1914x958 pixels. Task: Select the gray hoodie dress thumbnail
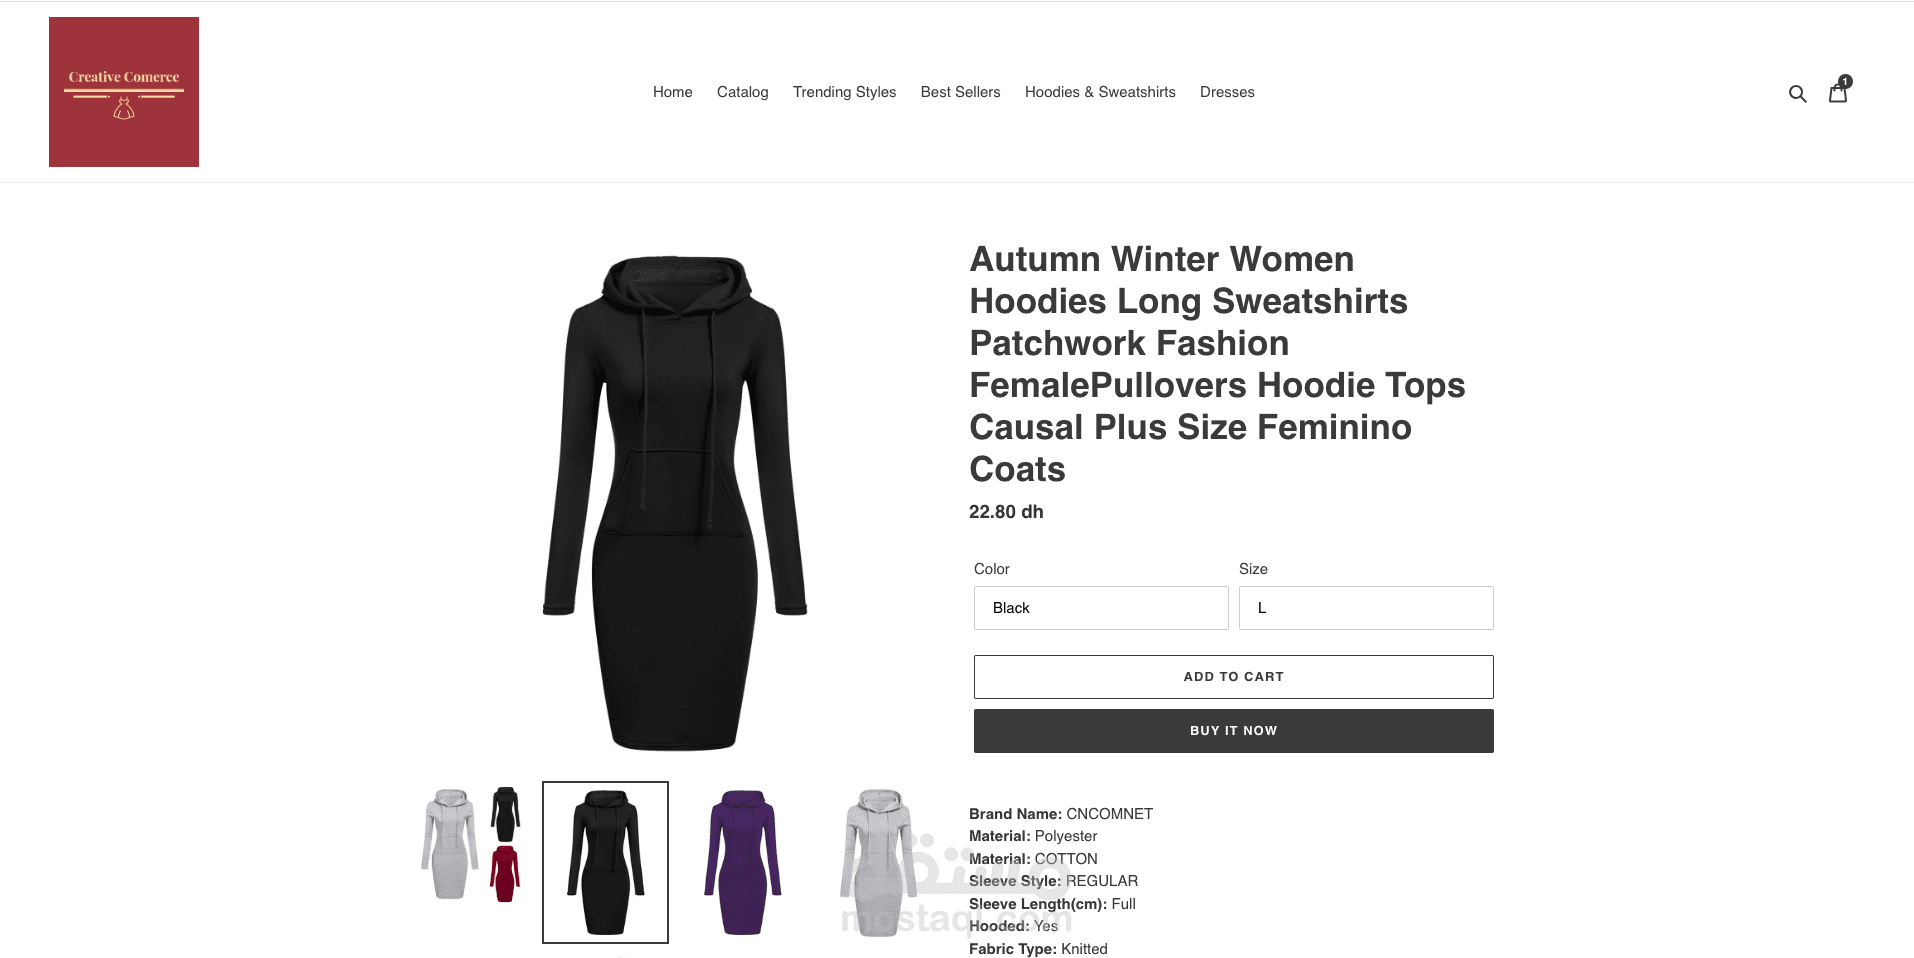point(880,862)
